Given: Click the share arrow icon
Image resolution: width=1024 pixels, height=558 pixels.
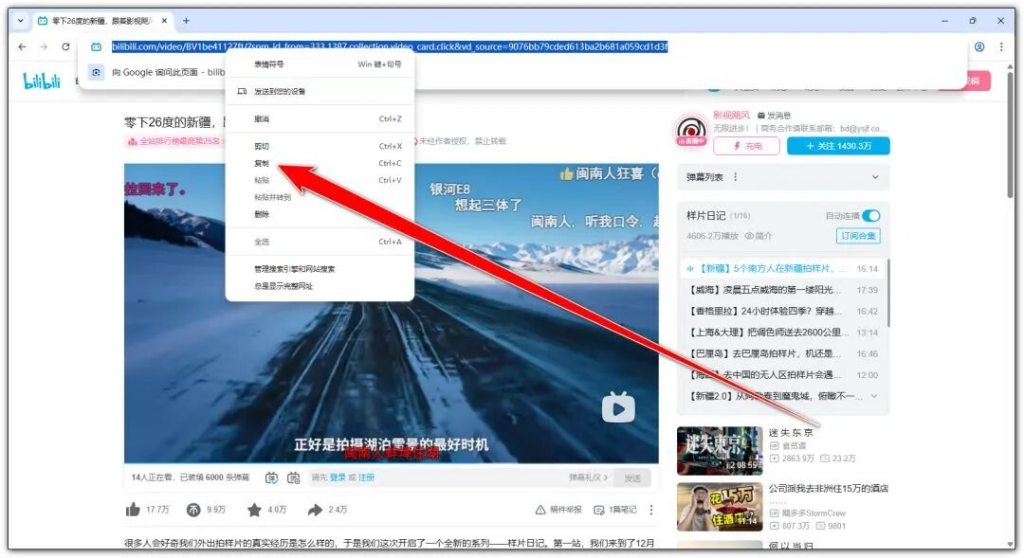Looking at the screenshot, I should pyautogui.click(x=315, y=510).
